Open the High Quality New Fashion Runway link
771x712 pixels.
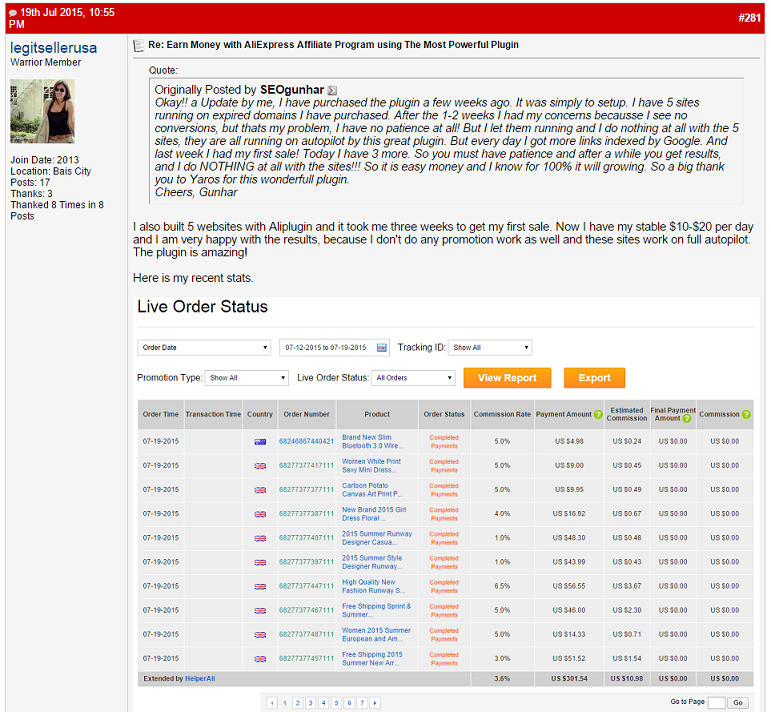pyautogui.click(x=374, y=586)
